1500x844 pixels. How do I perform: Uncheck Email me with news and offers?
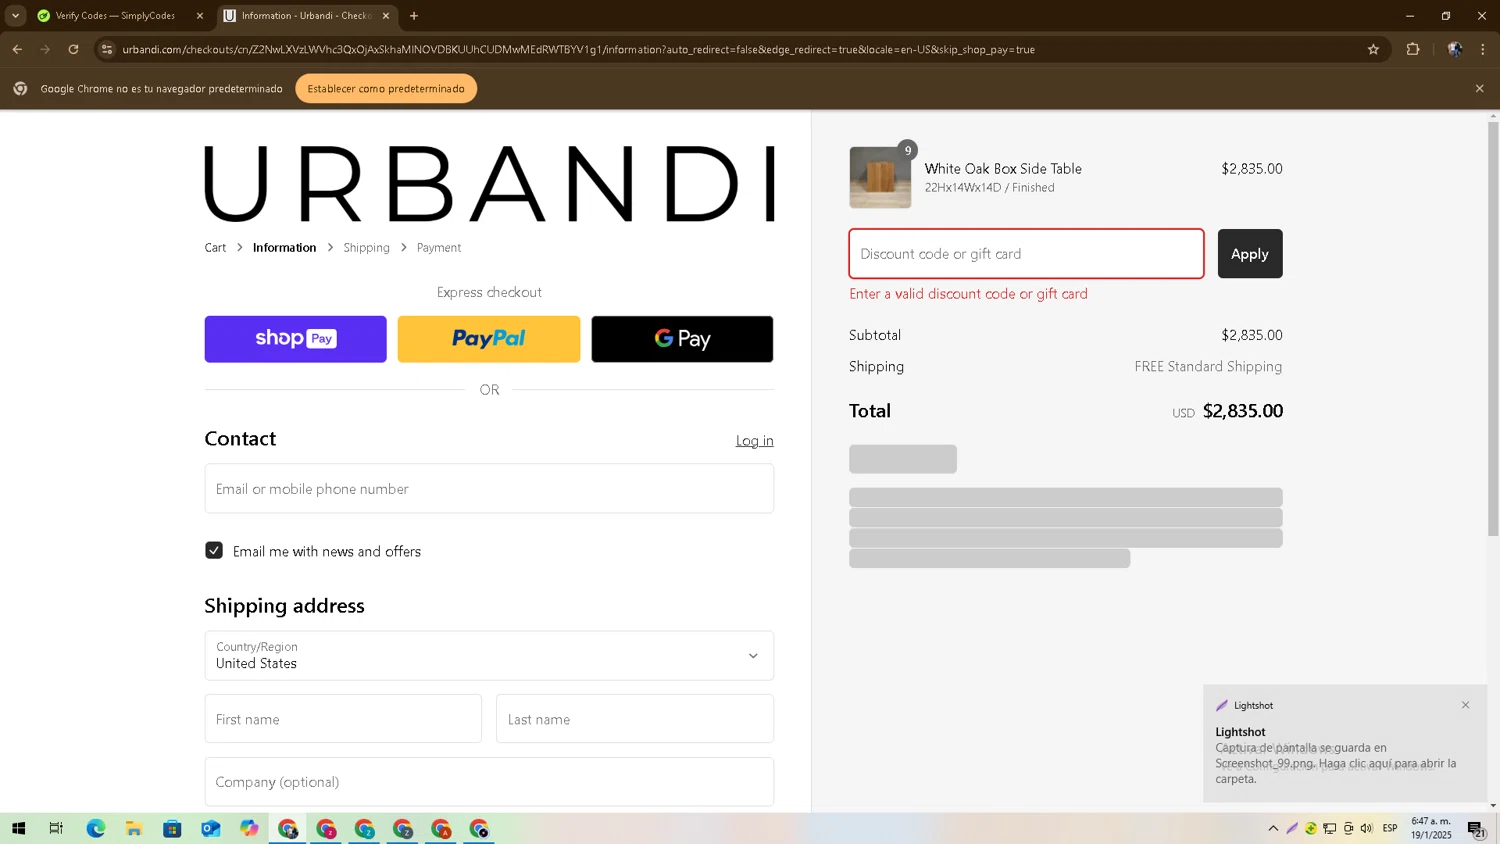(x=214, y=551)
